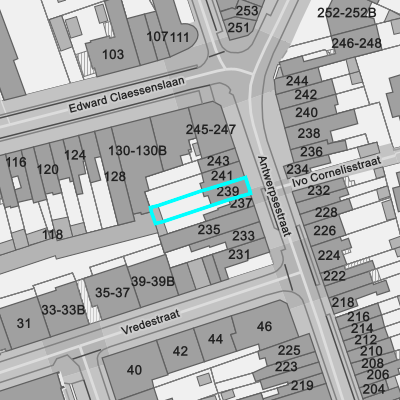
Task: Select the building numbered 219
Action: [x=302, y=386]
